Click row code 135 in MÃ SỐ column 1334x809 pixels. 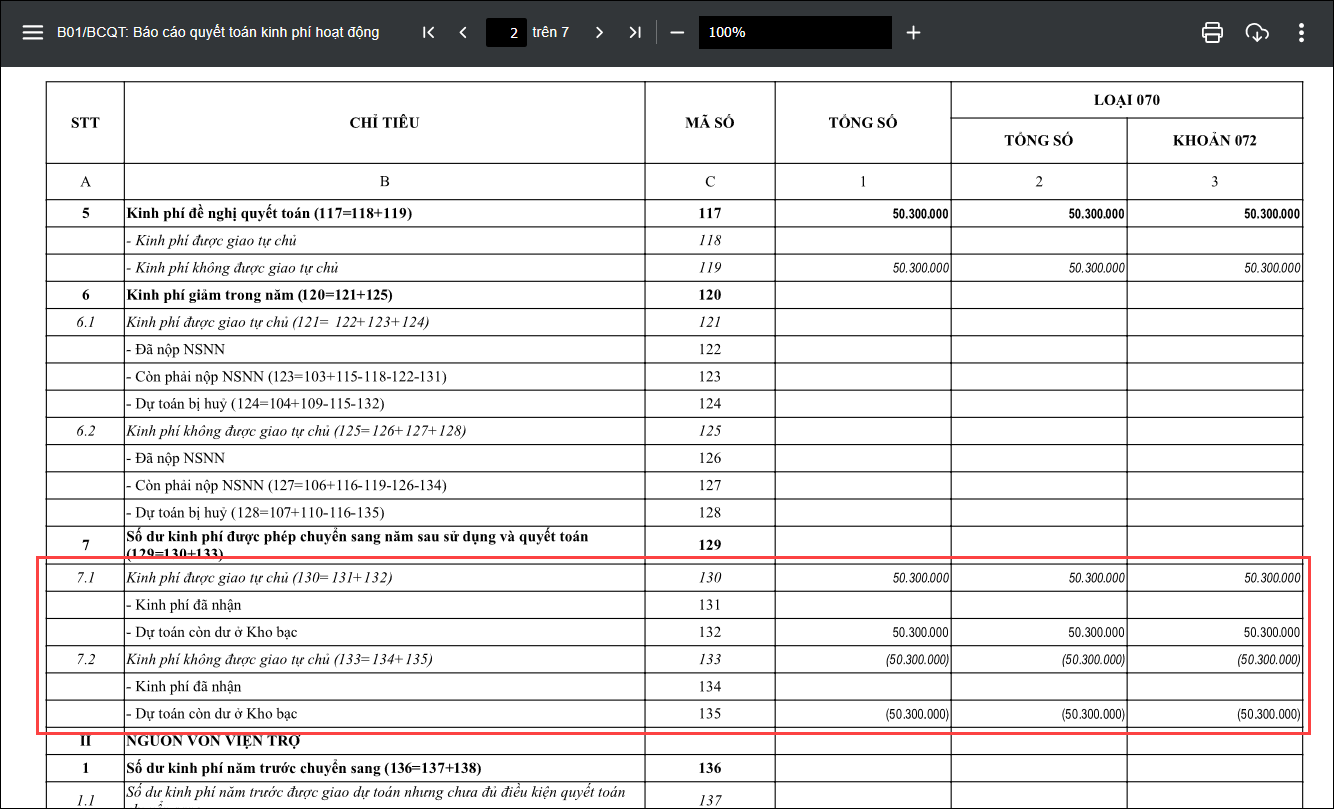[709, 714]
